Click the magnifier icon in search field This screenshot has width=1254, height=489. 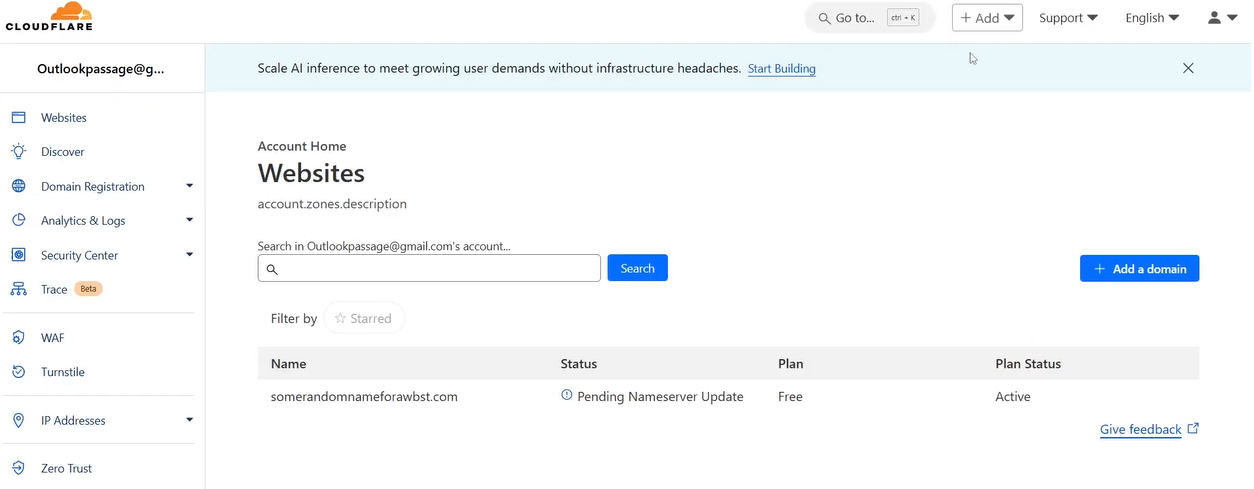pyautogui.click(x=271, y=269)
